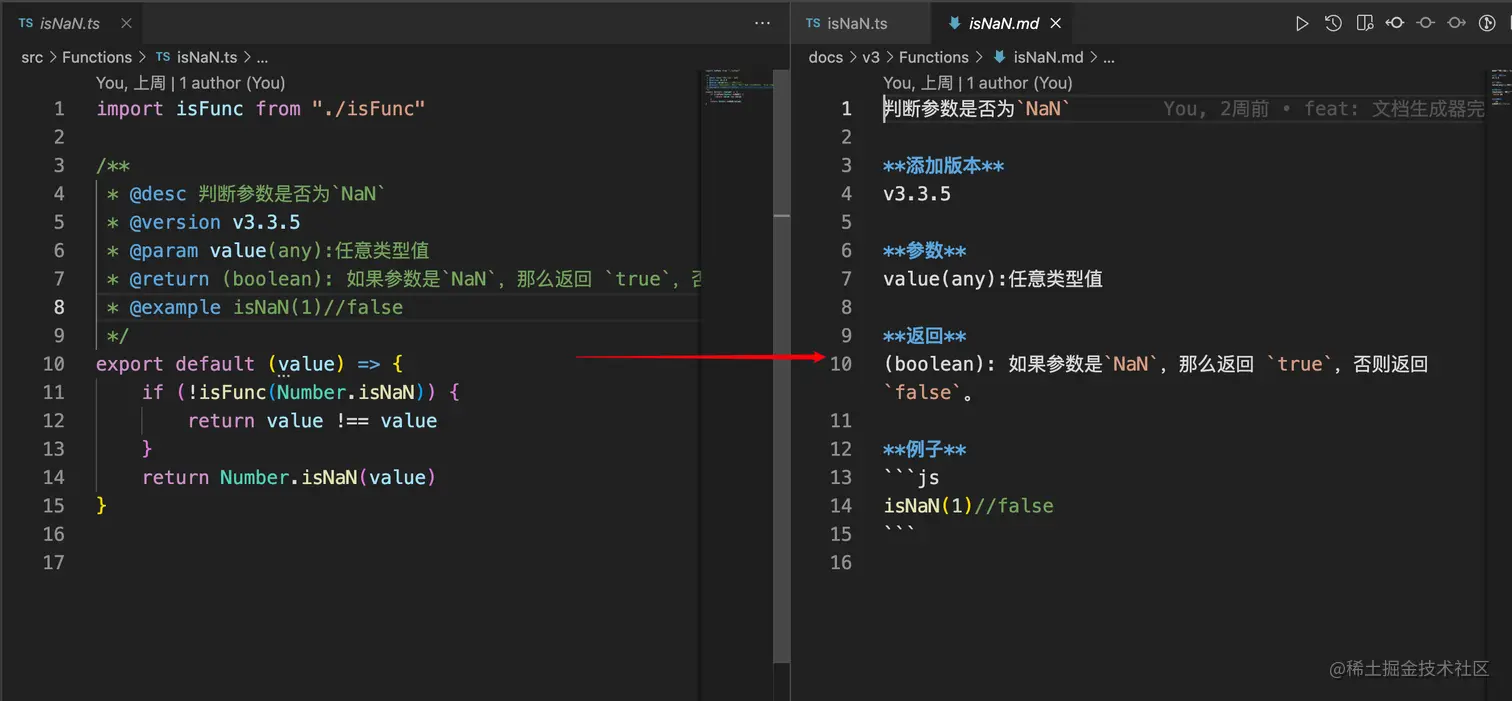Click the 'export default (value) => {' line
The width and height of the screenshot is (1512, 701).
point(250,364)
